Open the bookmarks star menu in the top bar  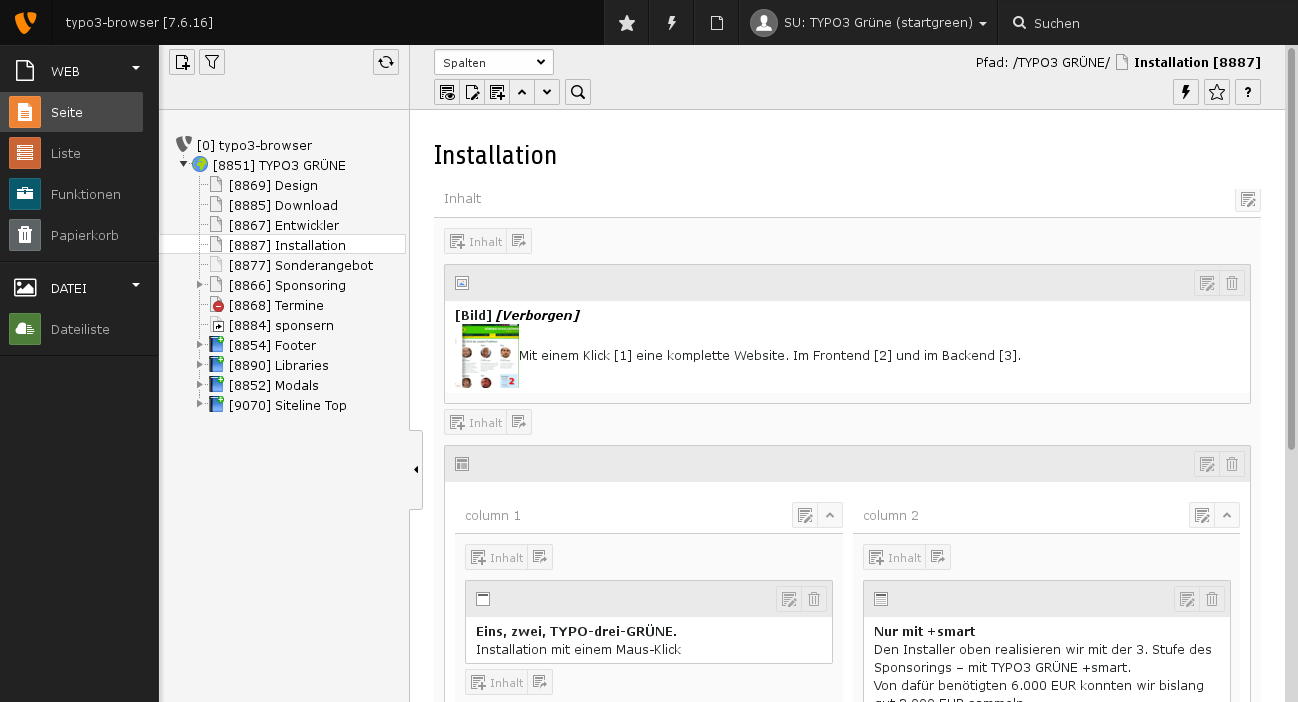pyautogui.click(x=627, y=23)
